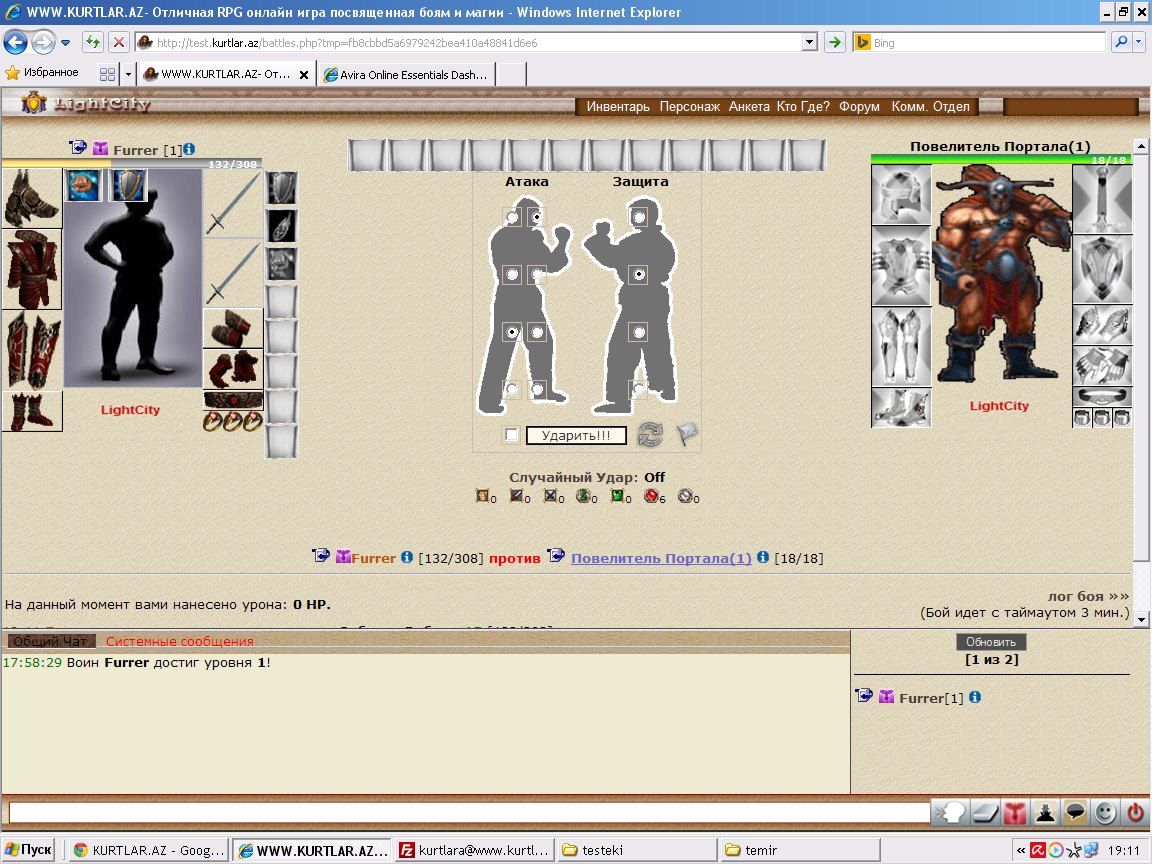Click the fist ability icon above Furrer avatar
This screenshot has width=1152, height=864.
click(x=84, y=185)
